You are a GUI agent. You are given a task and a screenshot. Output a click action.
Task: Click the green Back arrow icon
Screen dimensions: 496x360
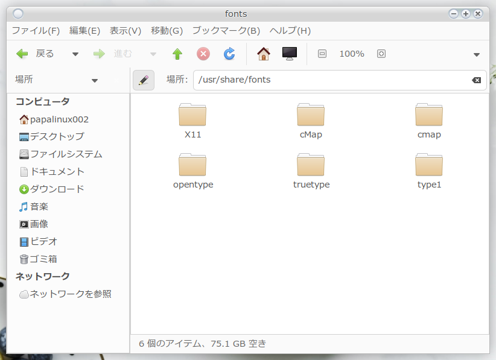22,54
